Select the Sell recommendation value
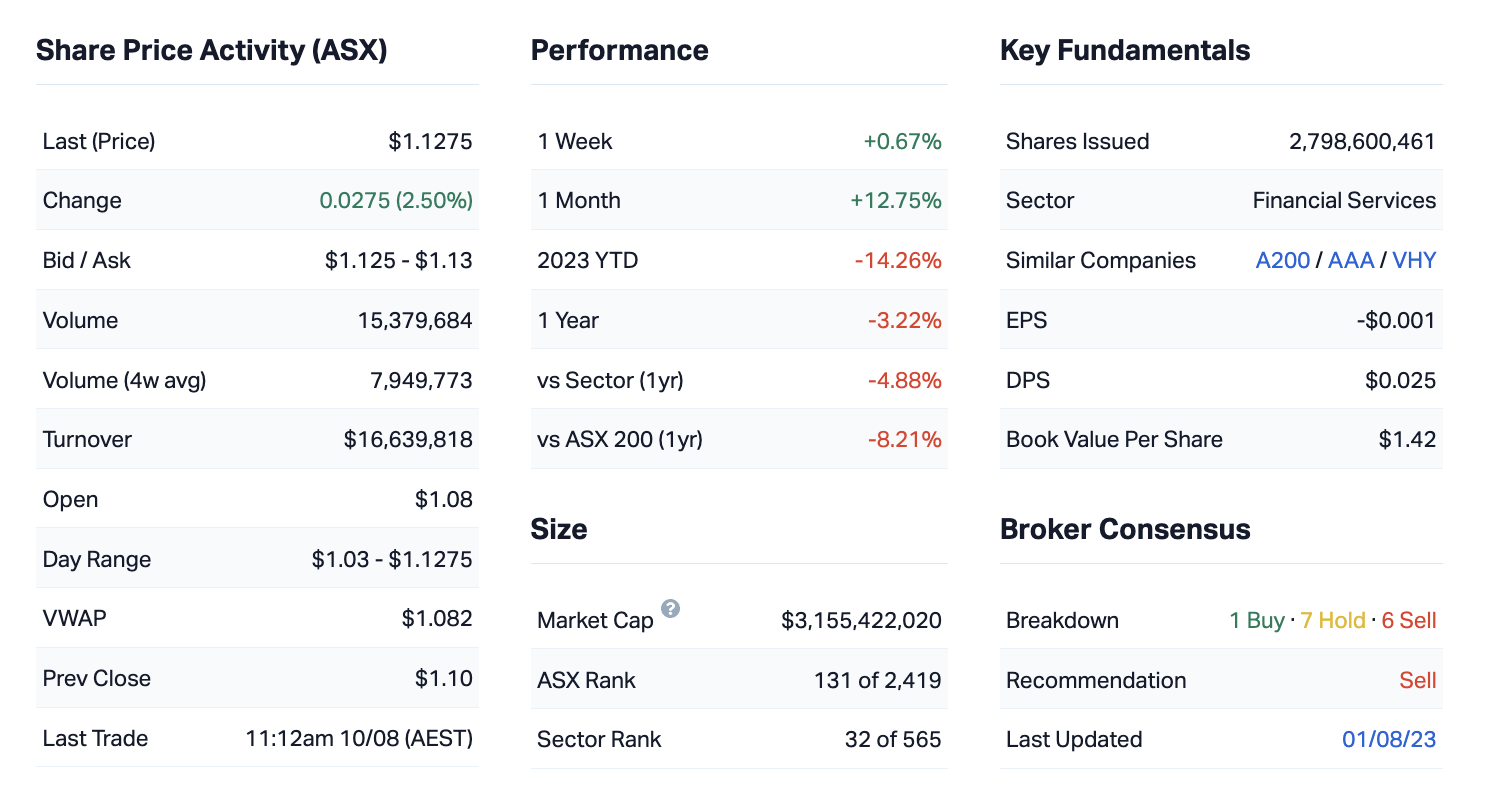The height and width of the screenshot is (812, 1488). coord(1417,681)
